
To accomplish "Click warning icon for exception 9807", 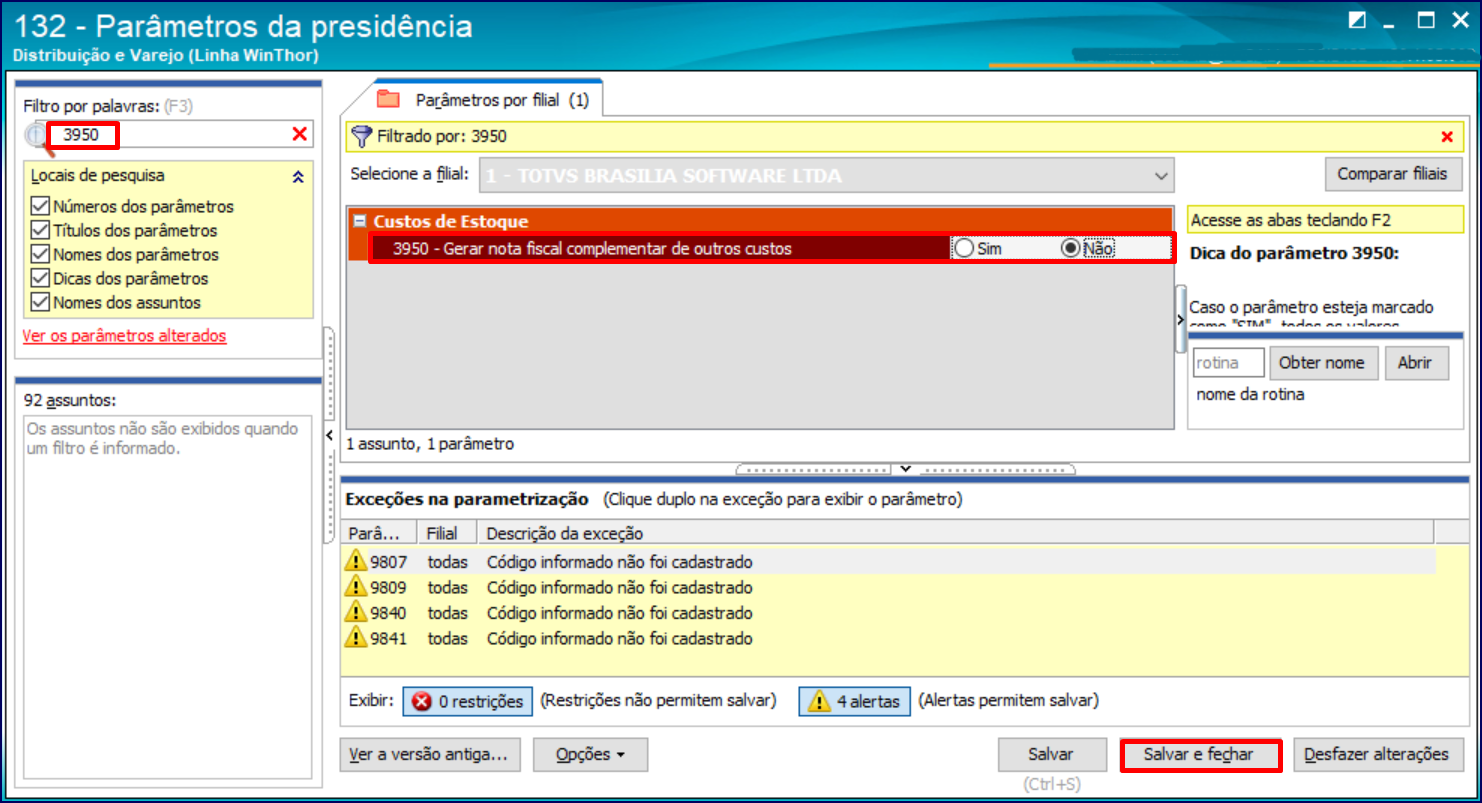I will click(x=356, y=561).
